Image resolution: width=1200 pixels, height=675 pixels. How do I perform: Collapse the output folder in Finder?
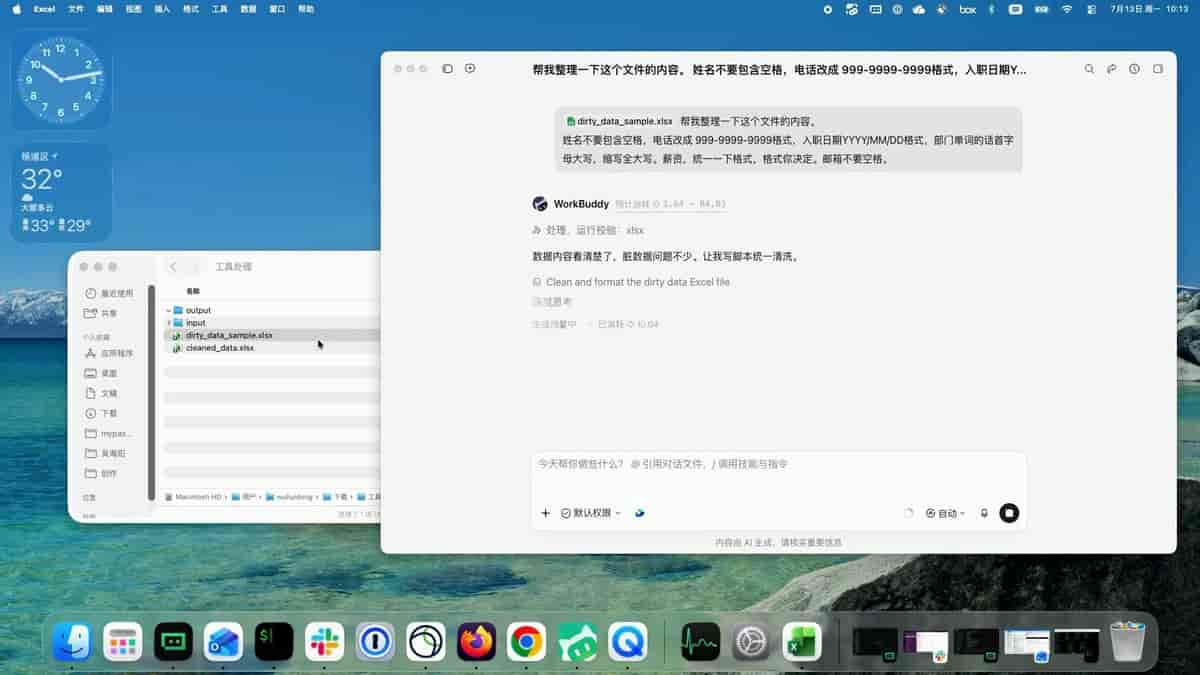[169, 310]
